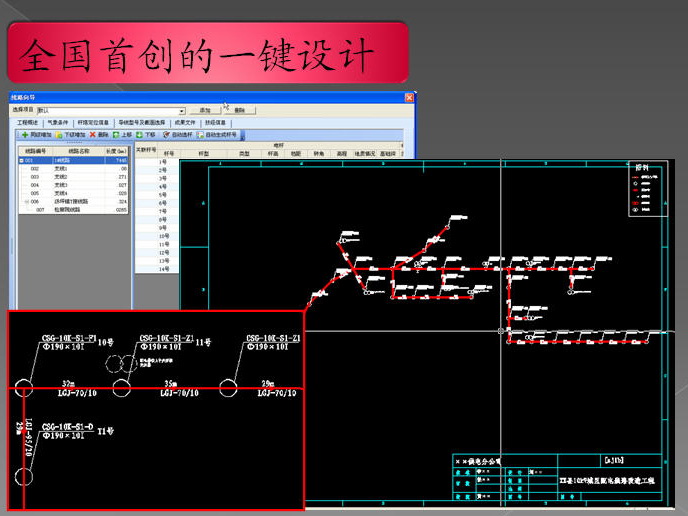Close the line wizard dialog window
The height and width of the screenshot is (516, 688).
[x=409, y=97]
